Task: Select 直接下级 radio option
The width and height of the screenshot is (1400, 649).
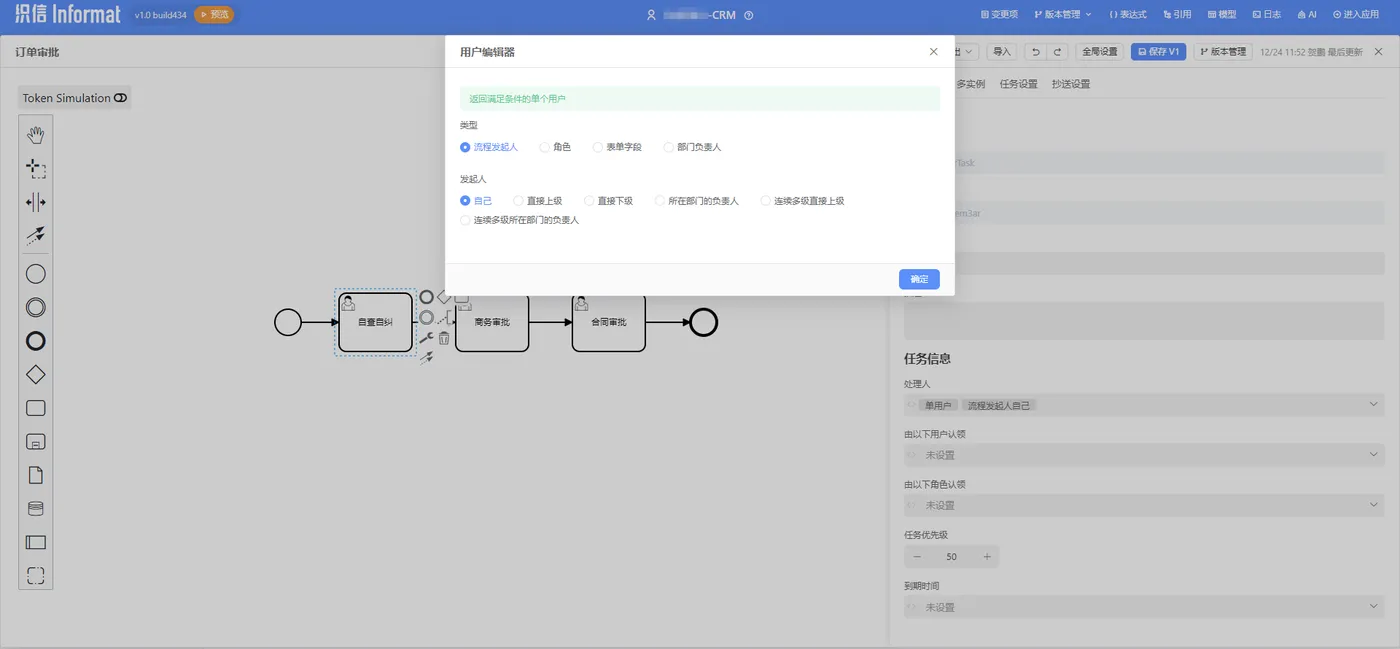Action: 609,201
